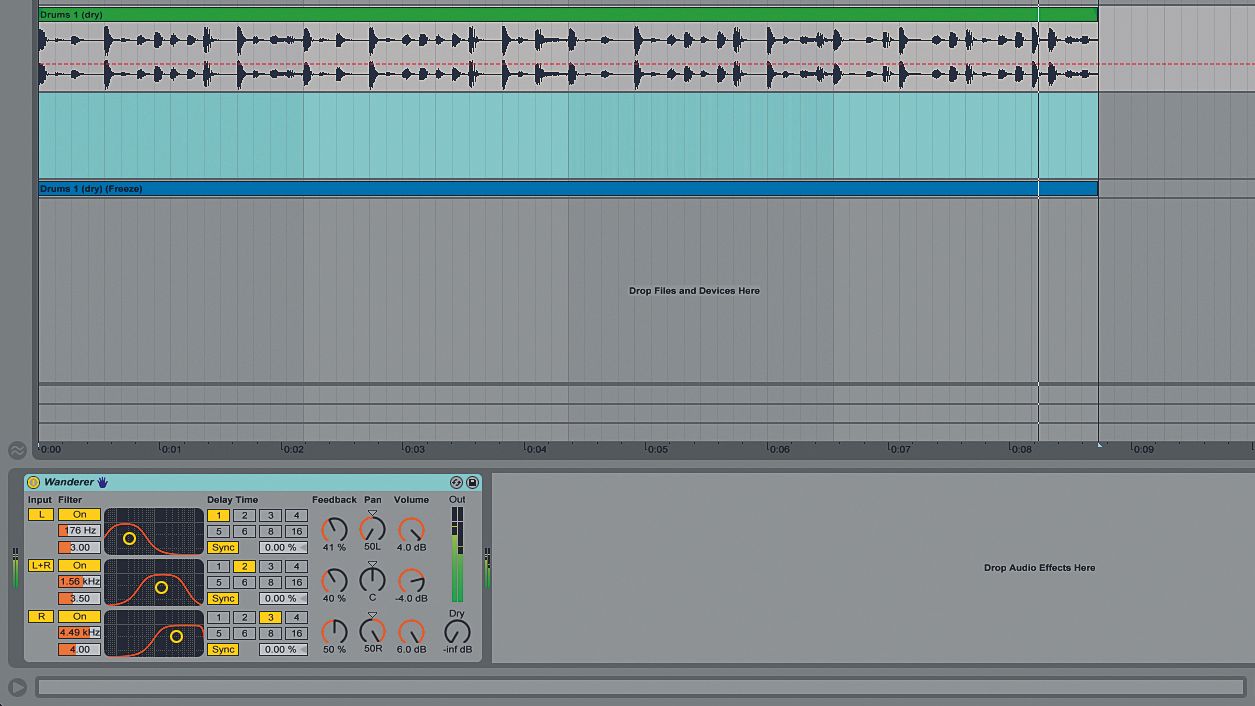
Task: Click the 3.50 filter bandwidth field
Action: (79, 599)
